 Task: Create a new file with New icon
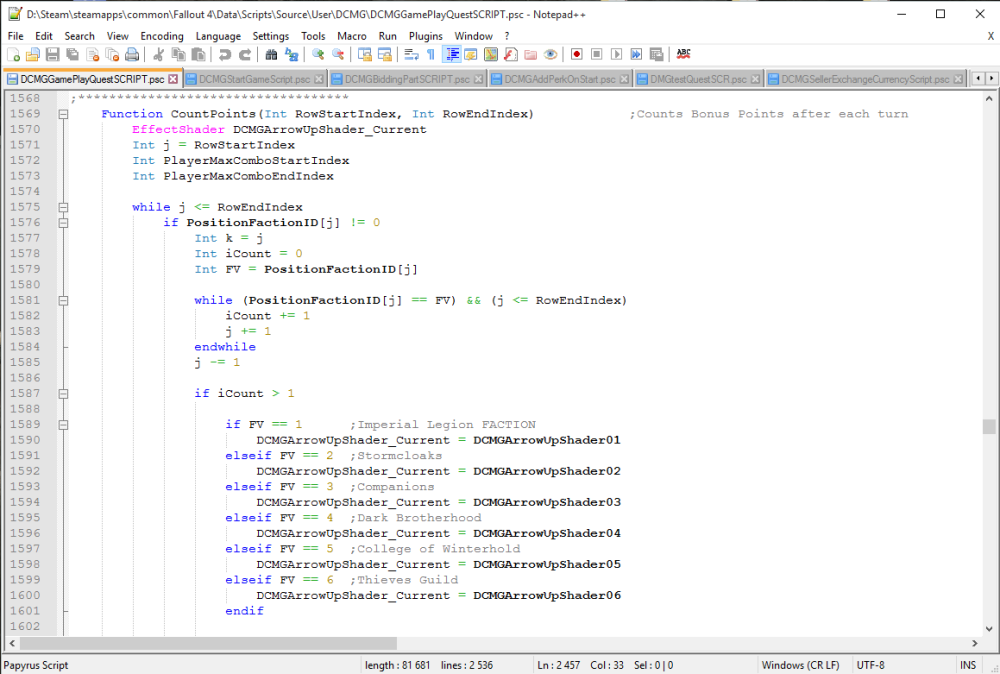tap(13, 55)
